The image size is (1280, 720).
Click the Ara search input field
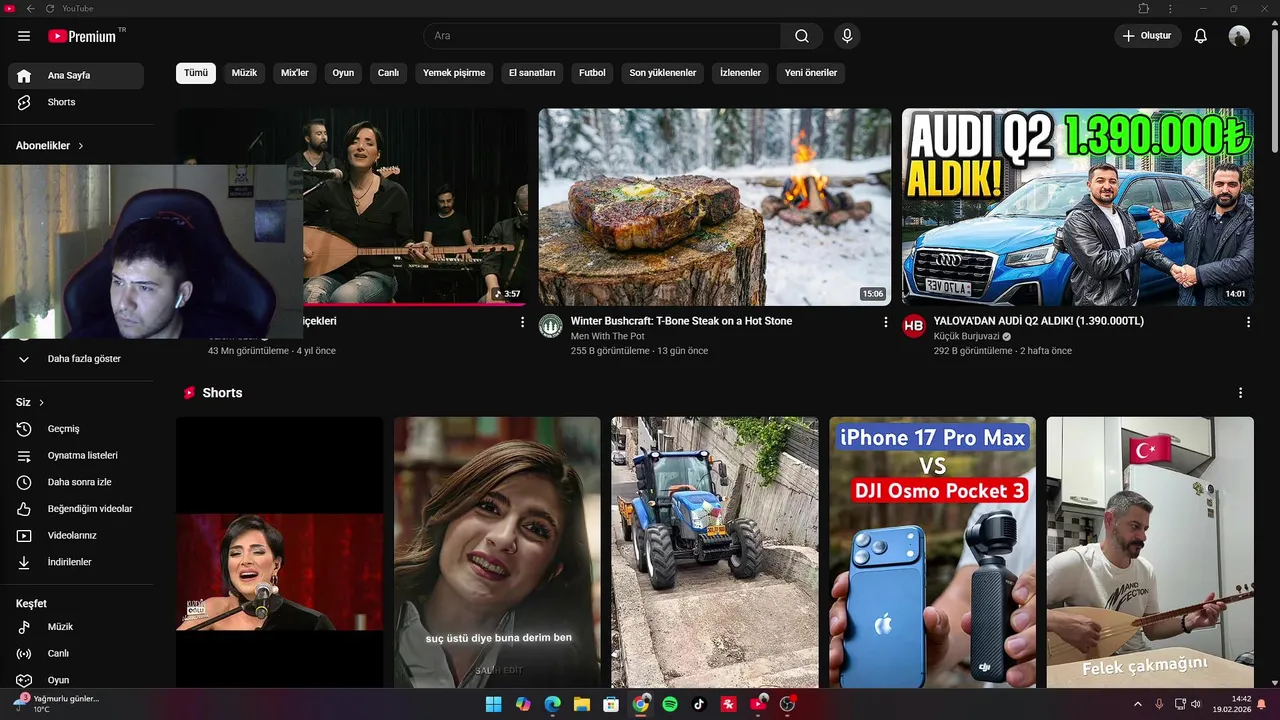(602, 36)
